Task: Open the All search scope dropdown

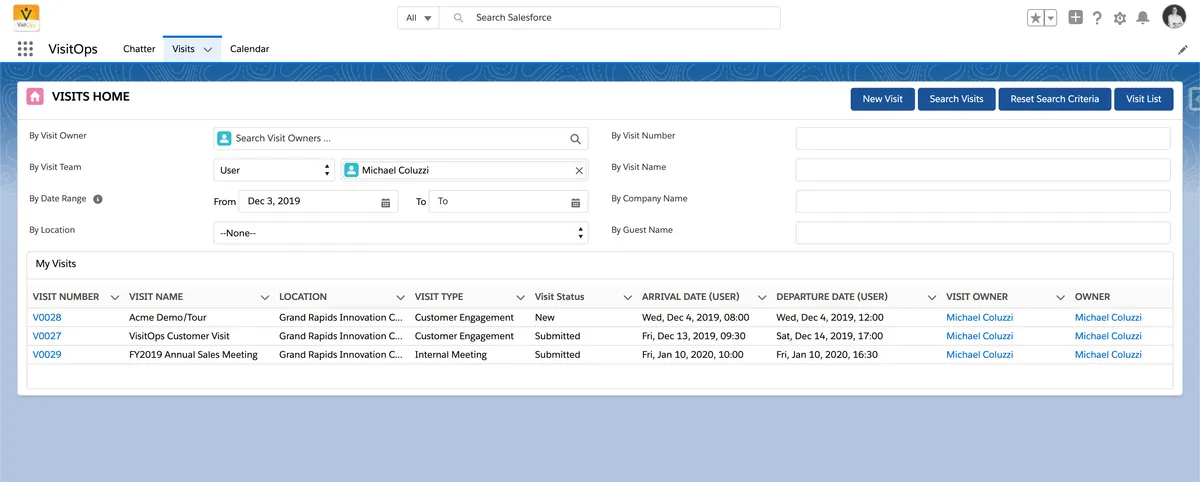Action: click(x=419, y=18)
